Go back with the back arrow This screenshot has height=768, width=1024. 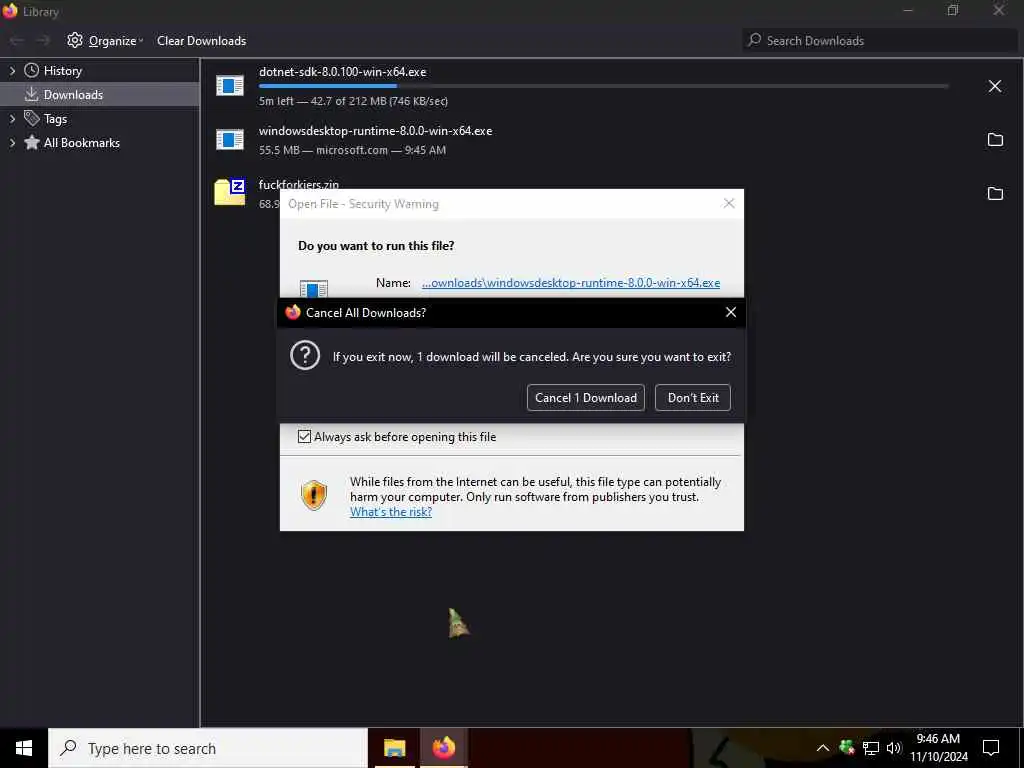tap(17, 40)
